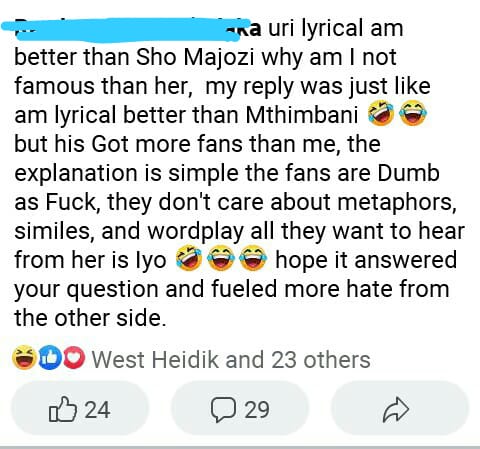Click the tears-of-joy emoji ending the Mthimbani line

coord(413,114)
